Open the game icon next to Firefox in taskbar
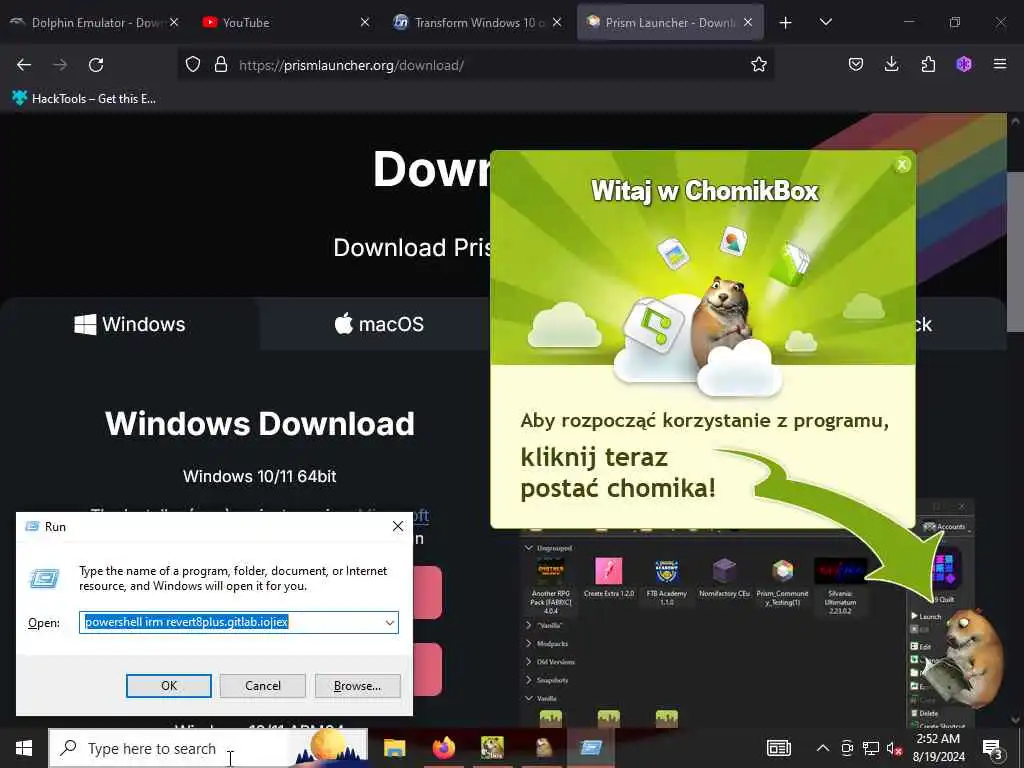This screenshot has width=1024, height=768. pos(492,748)
